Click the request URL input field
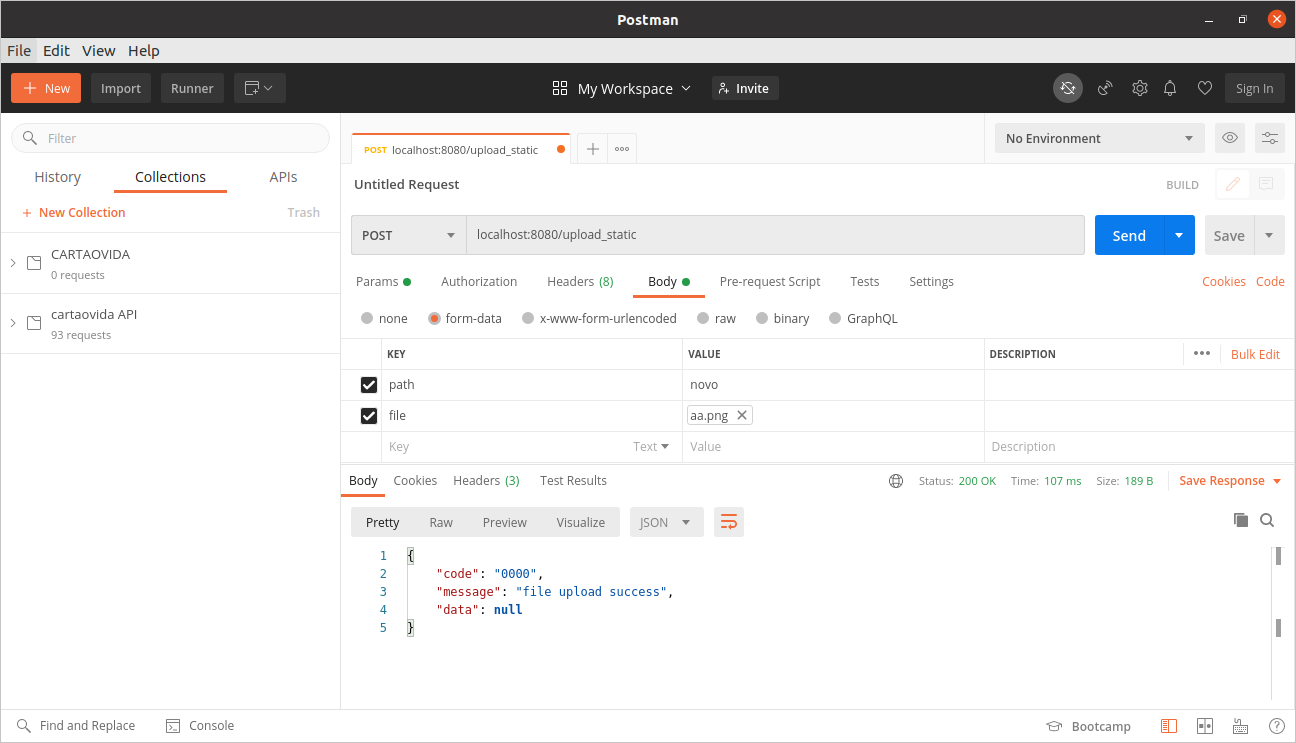Screen dimensions: 1296x743 coord(776,235)
